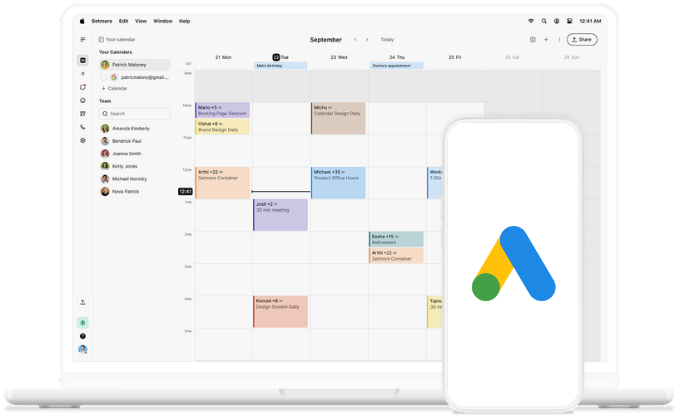Click the September month title
The width and height of the screenshot is (680, 420).
(x=326, y=39)
